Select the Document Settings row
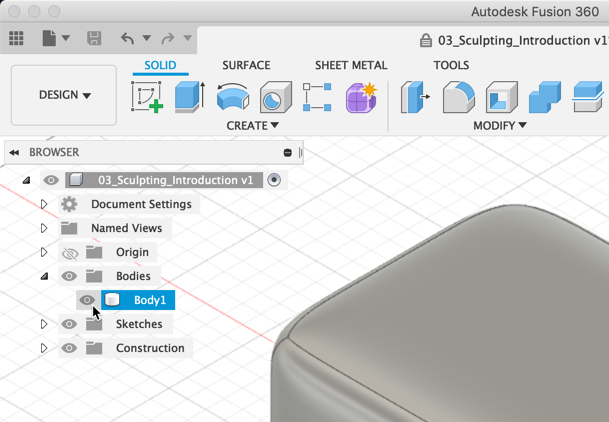Screen dimensions: 609x422 (x=129, y=204)
